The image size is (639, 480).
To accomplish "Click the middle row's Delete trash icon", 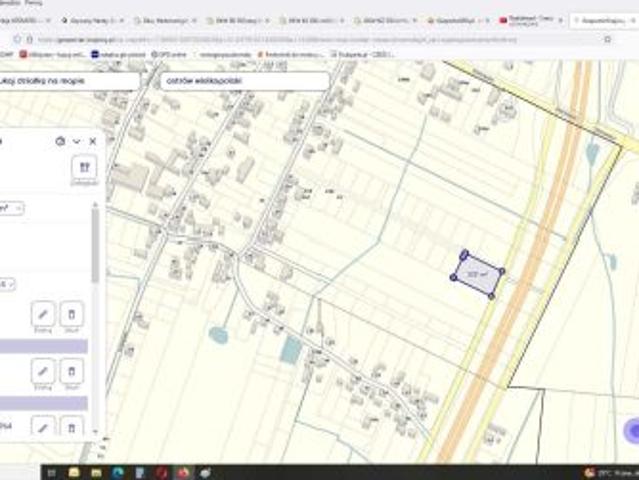I will 71,371.
